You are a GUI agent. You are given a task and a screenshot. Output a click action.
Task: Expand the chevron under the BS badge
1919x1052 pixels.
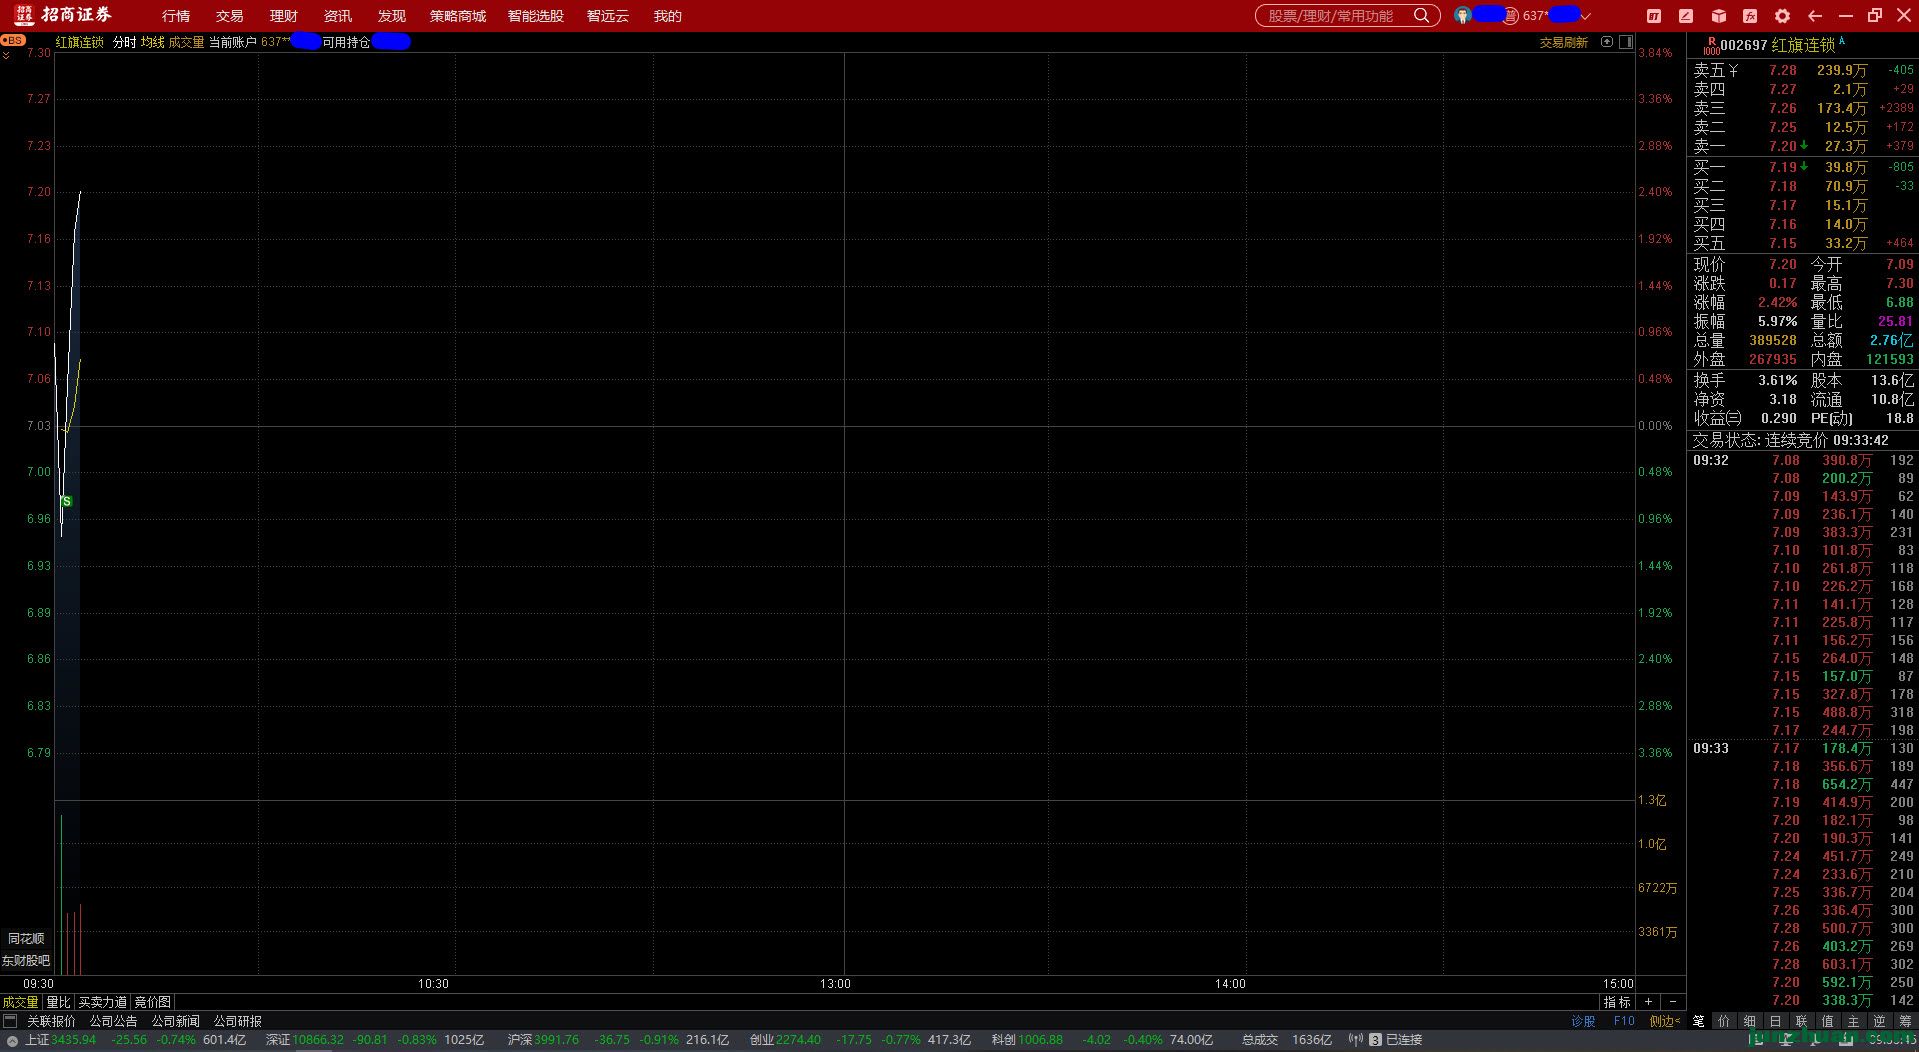click(6, 55)
